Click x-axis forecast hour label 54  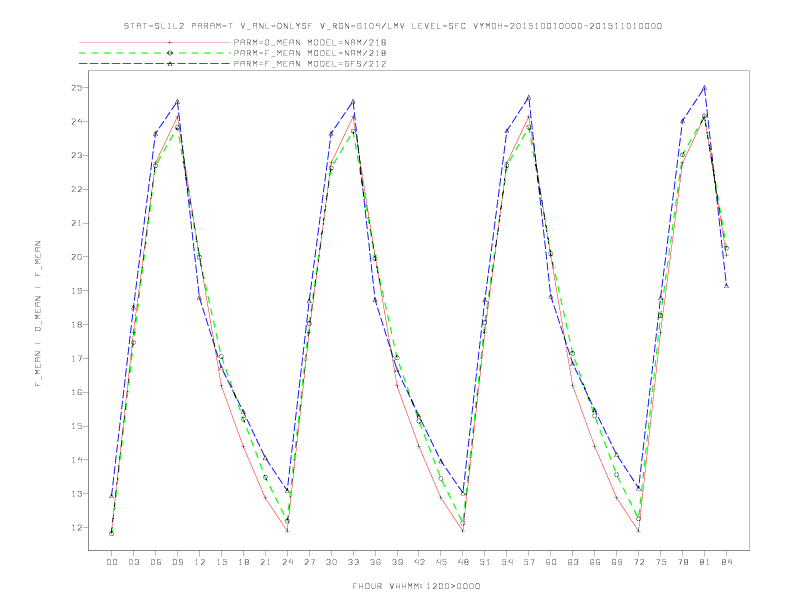point(507,562)
